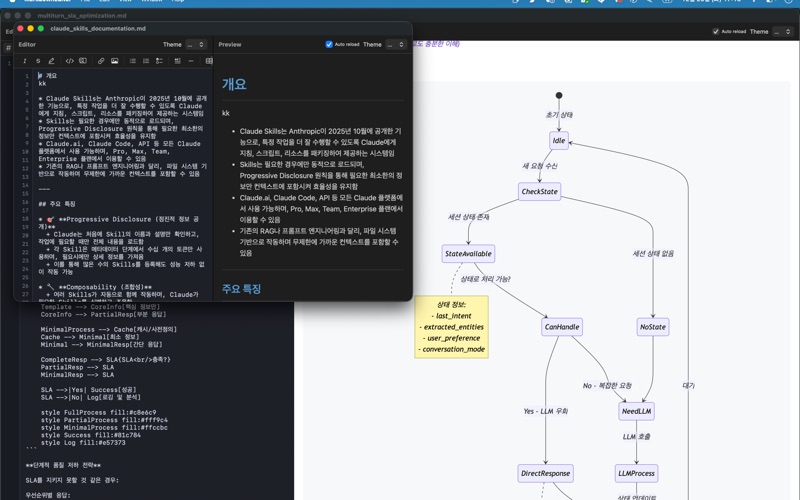Disable Auto reload in the front preview pane
This screenshot has width=800, height=500.
click(329, 44)
